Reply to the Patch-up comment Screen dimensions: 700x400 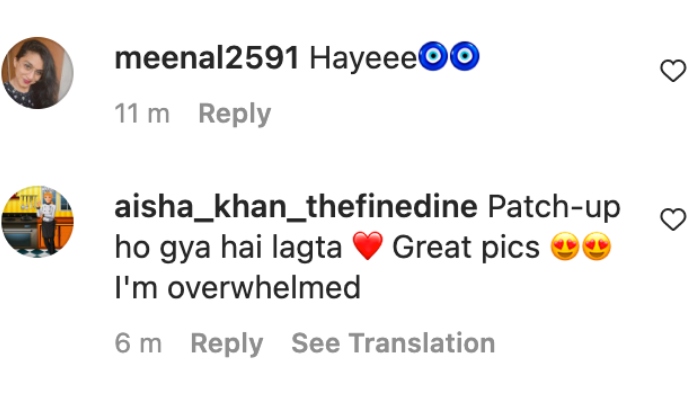tap(226, 343)
